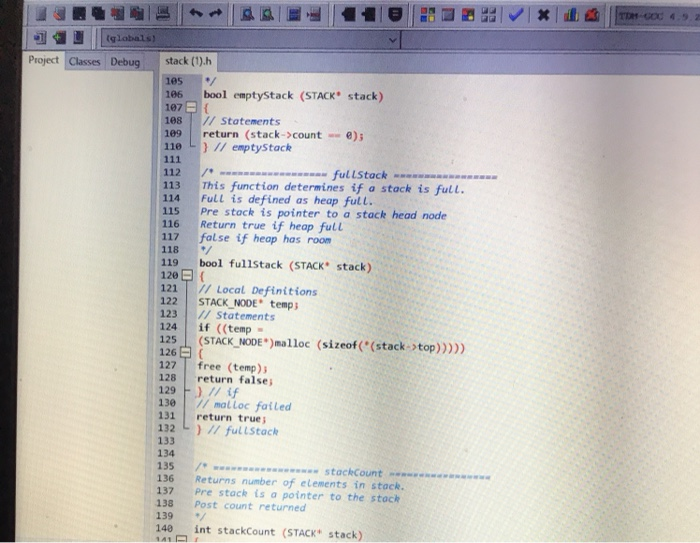Screen dimensions: 700x543
Task: Click 'STACK_NODE* temp;' declaration line
Action: tap(248, 304)
